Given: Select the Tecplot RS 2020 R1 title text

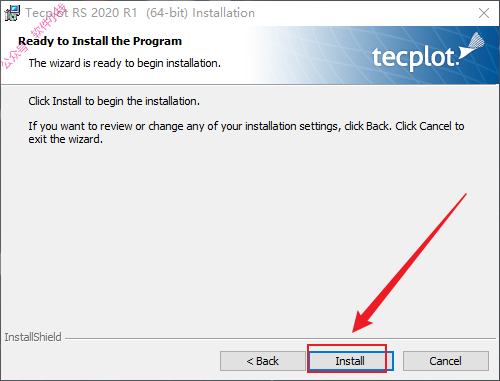Looking at the screenshot, I should pyautogui.click(x=81, y=13).
